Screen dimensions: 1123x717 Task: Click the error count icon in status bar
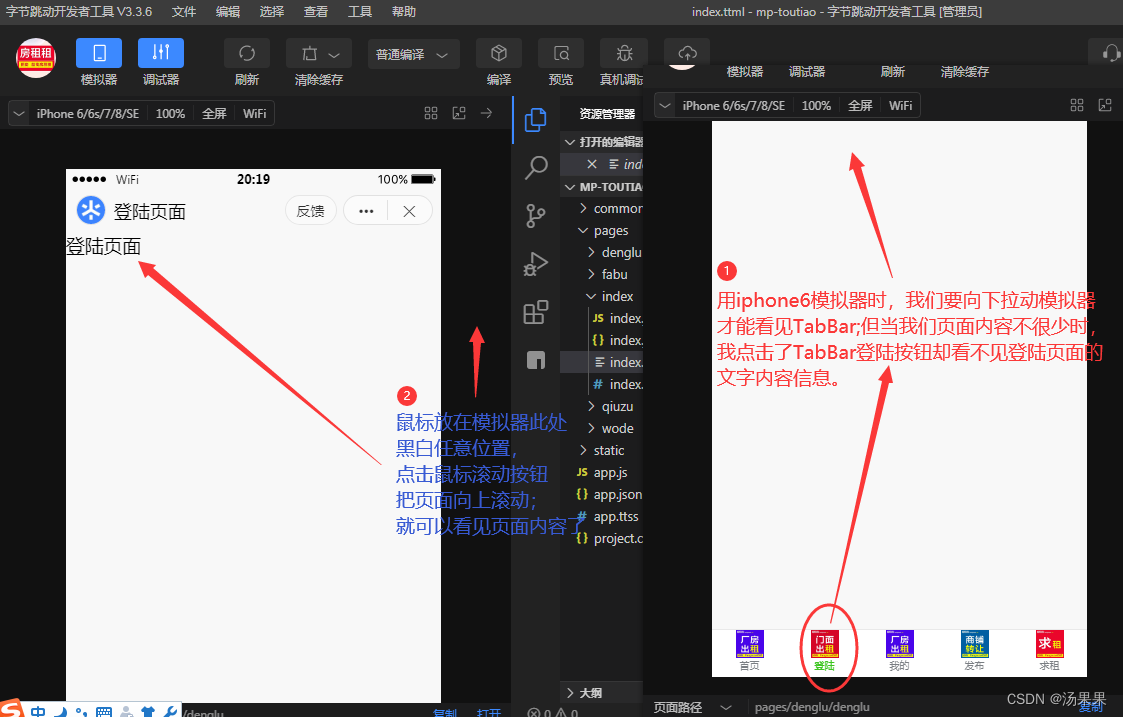pyautogui.click(x=534, y=713)
